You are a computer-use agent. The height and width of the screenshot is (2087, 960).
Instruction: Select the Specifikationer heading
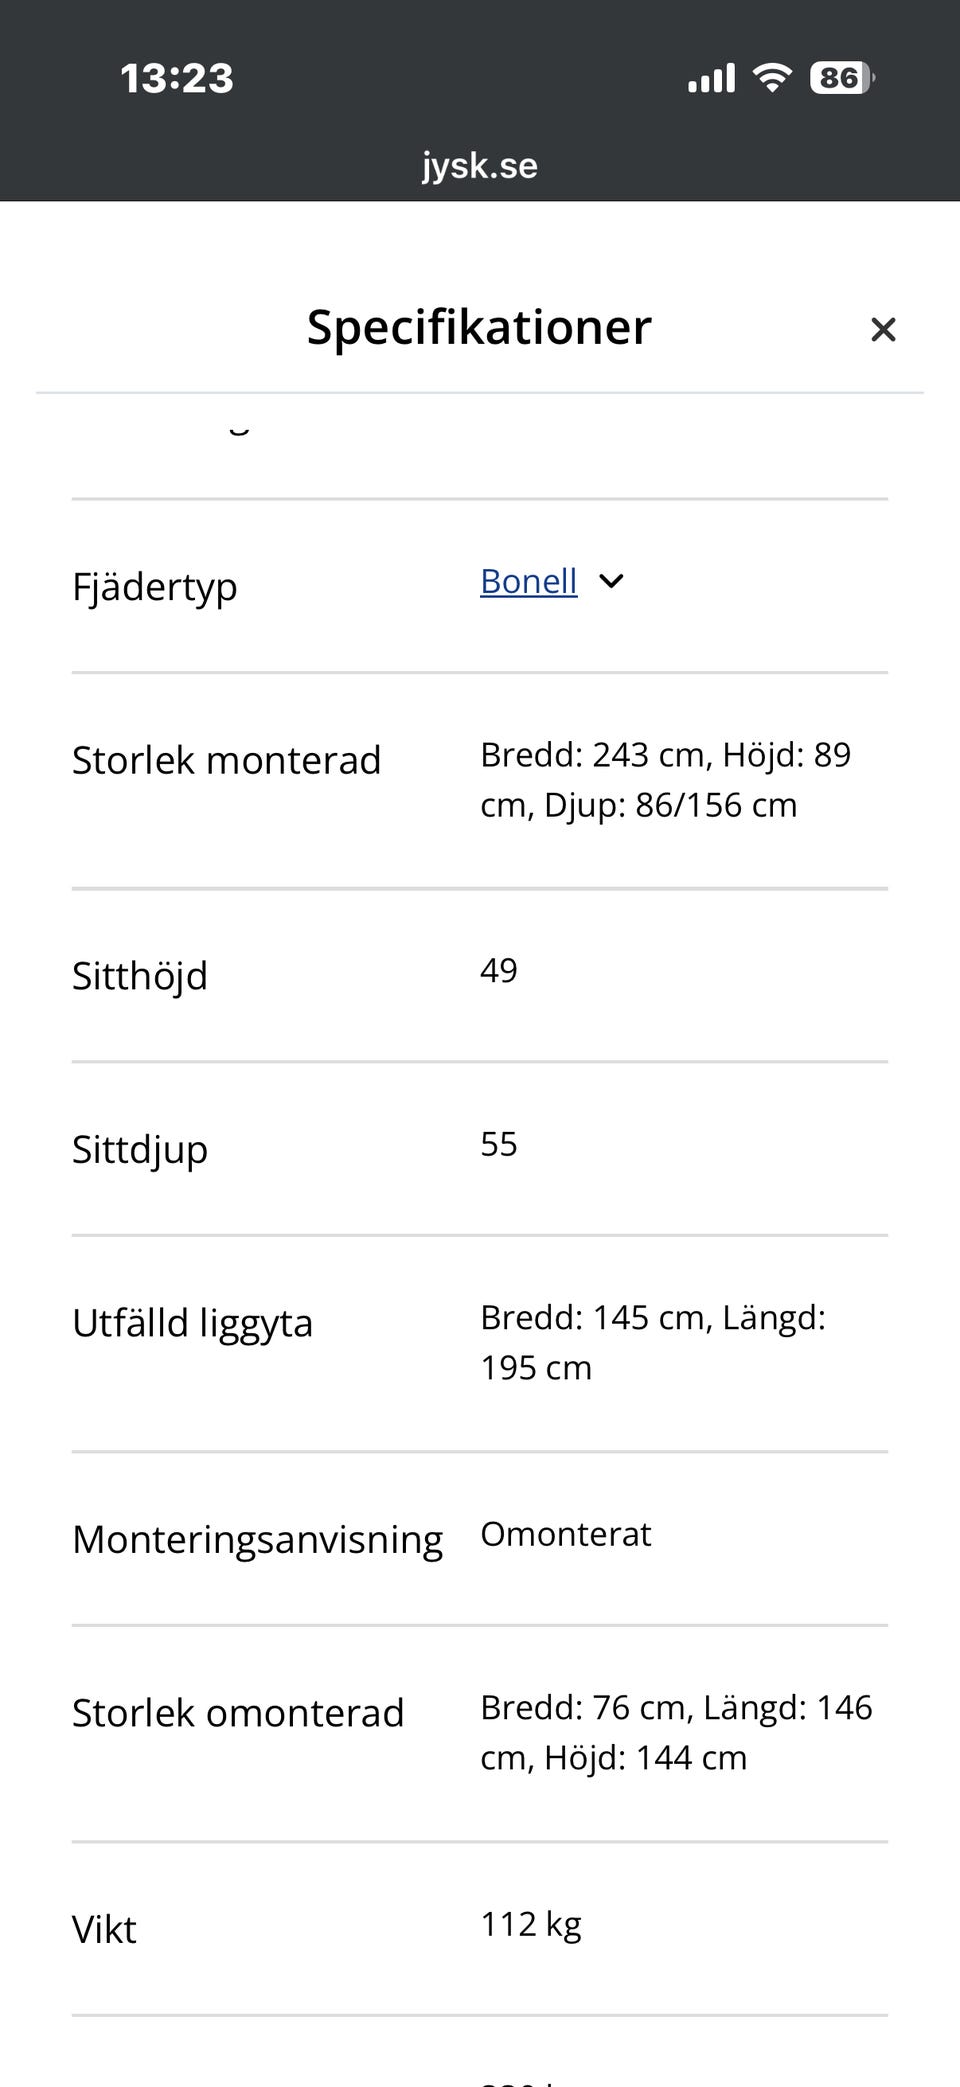click(479, 327)
